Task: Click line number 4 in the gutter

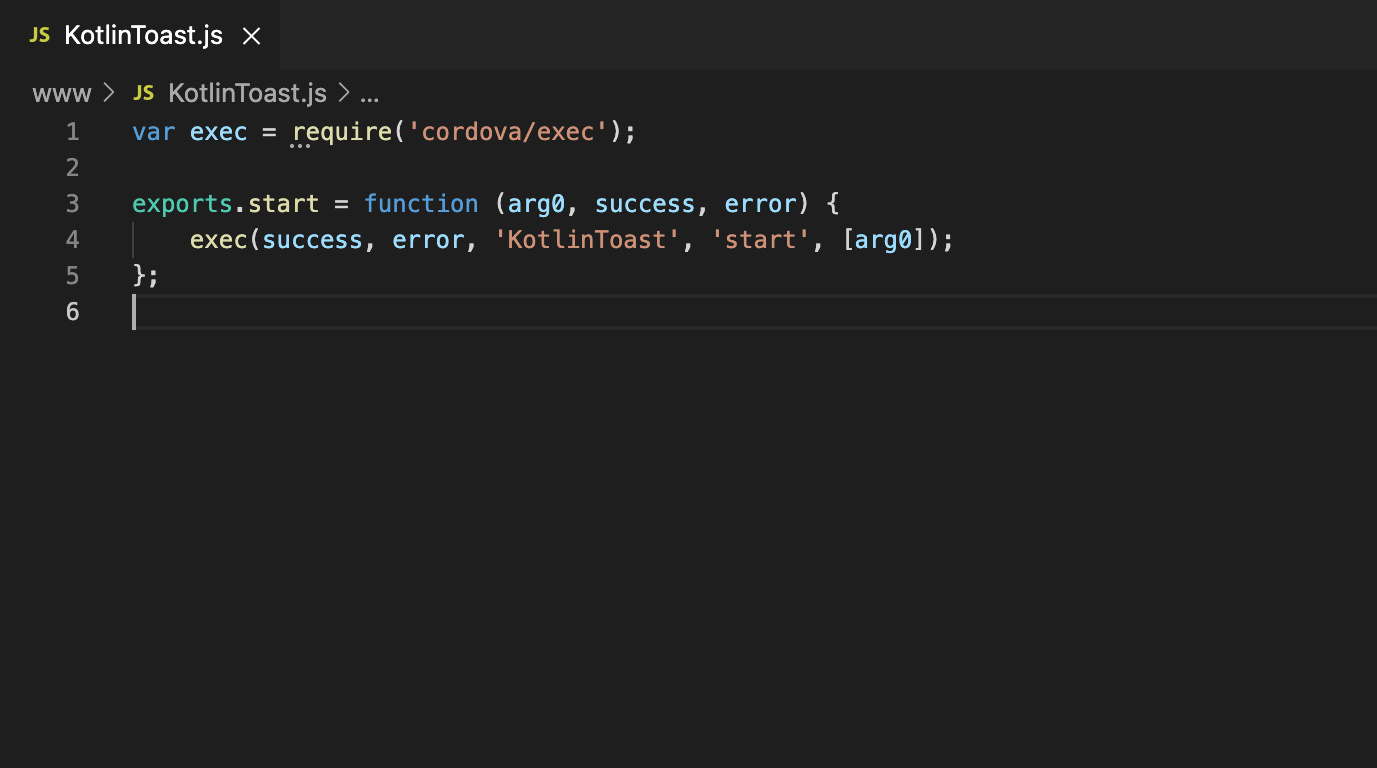Action: [72, 240]
